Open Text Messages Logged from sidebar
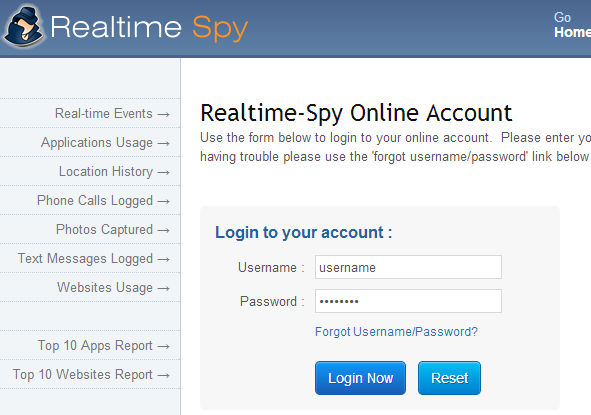This screenshot has height=415, width=591. (x=93, y=259)
